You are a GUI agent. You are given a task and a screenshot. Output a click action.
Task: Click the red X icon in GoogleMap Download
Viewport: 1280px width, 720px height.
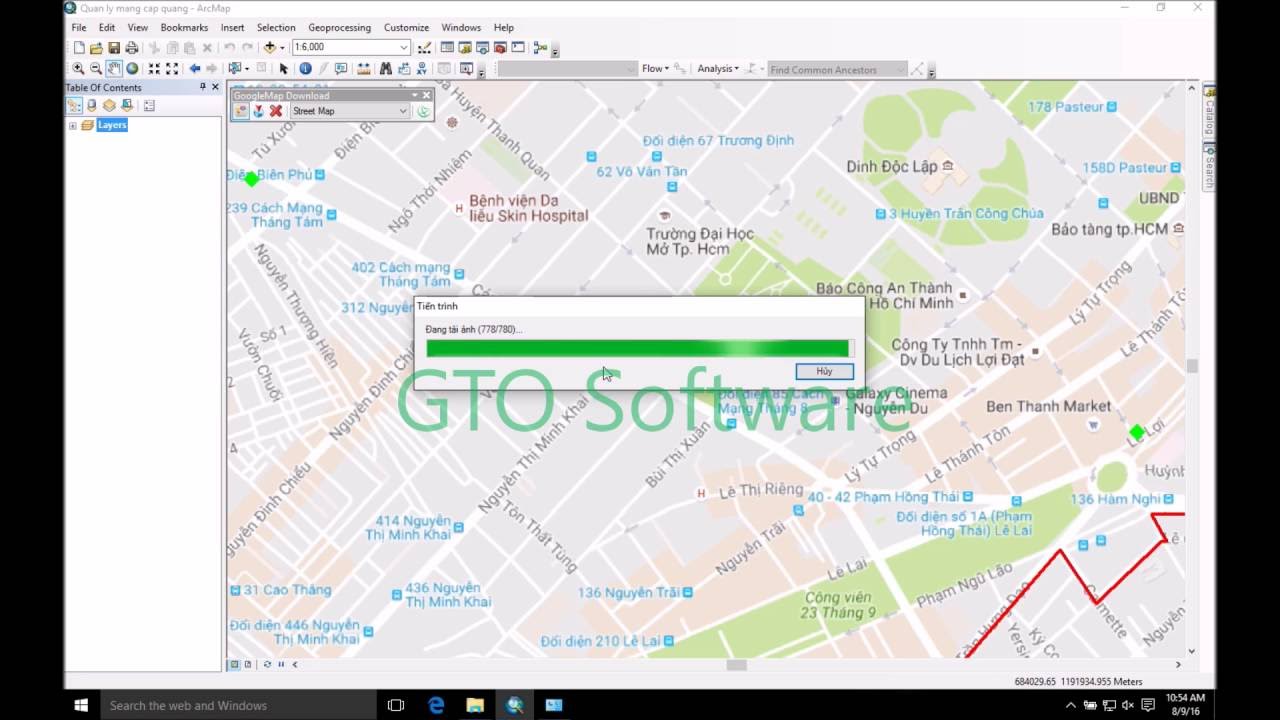[x=276, y=111]
